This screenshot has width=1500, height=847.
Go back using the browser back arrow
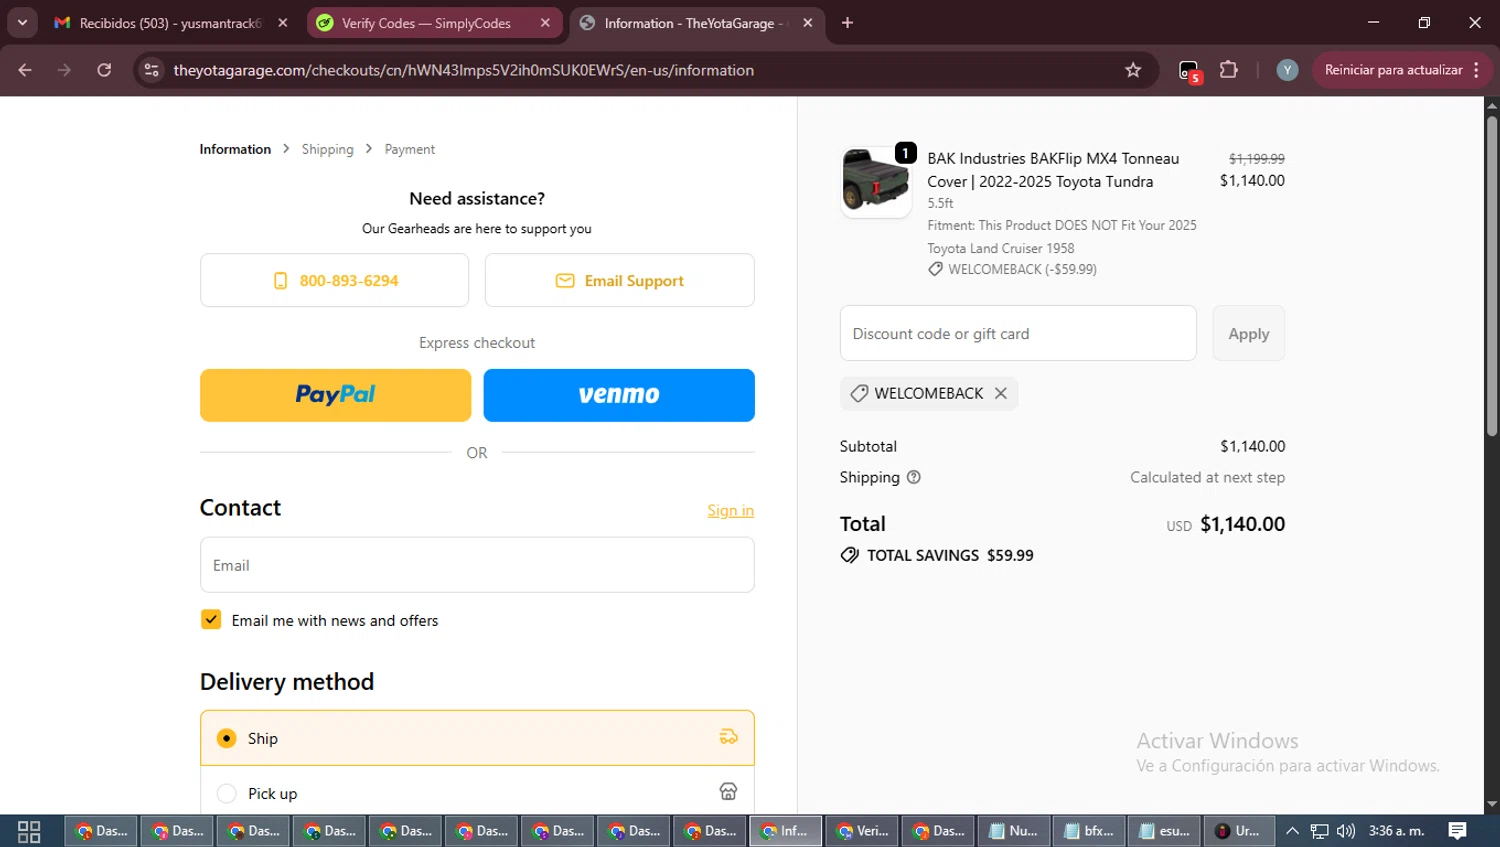coord(25,70)
